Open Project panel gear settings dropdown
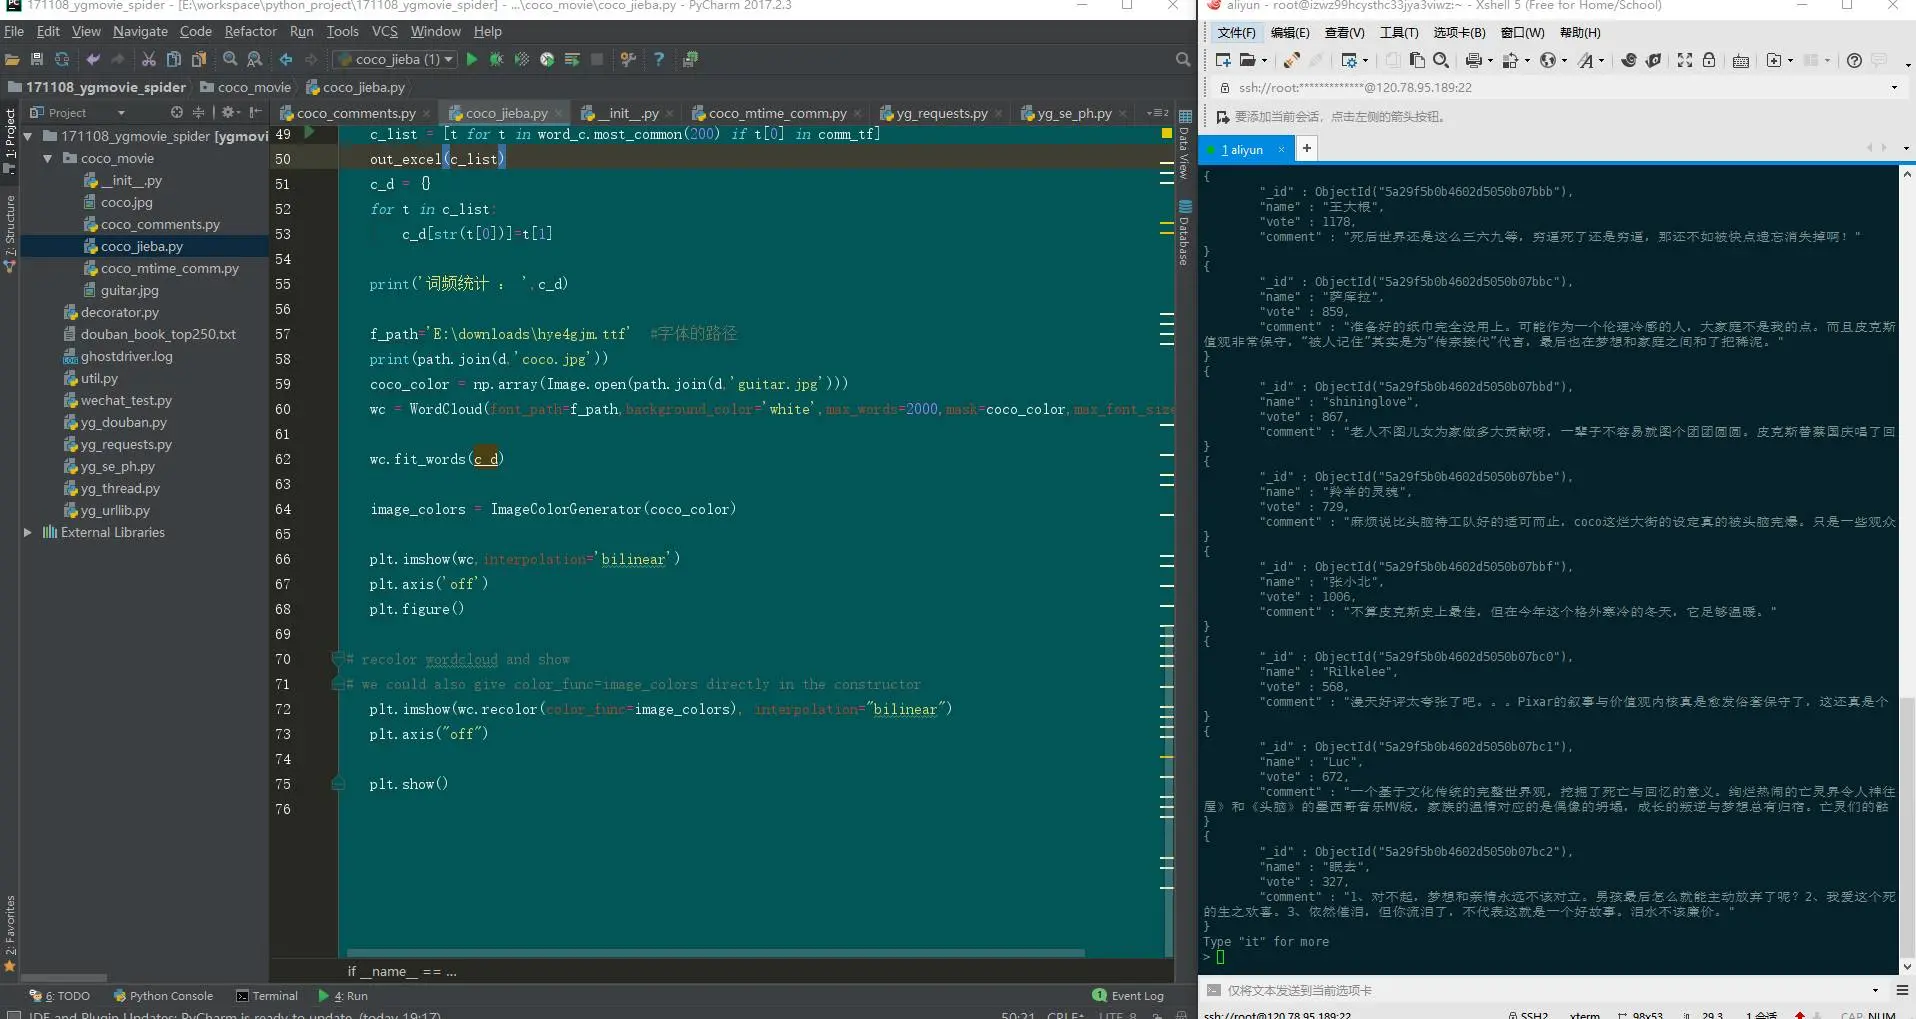The width and height of the screenshot is (1916, 1019). [230, 113]
